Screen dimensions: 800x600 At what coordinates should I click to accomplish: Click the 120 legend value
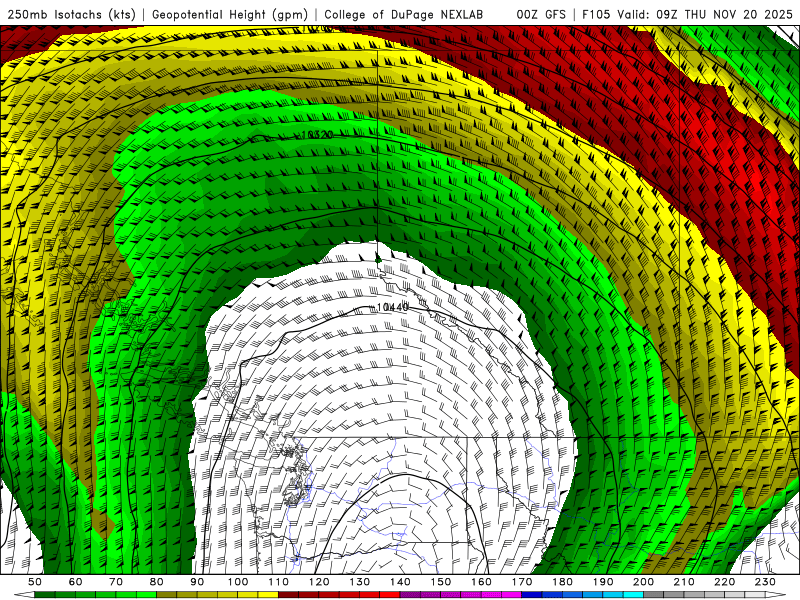tap(319, 582)
